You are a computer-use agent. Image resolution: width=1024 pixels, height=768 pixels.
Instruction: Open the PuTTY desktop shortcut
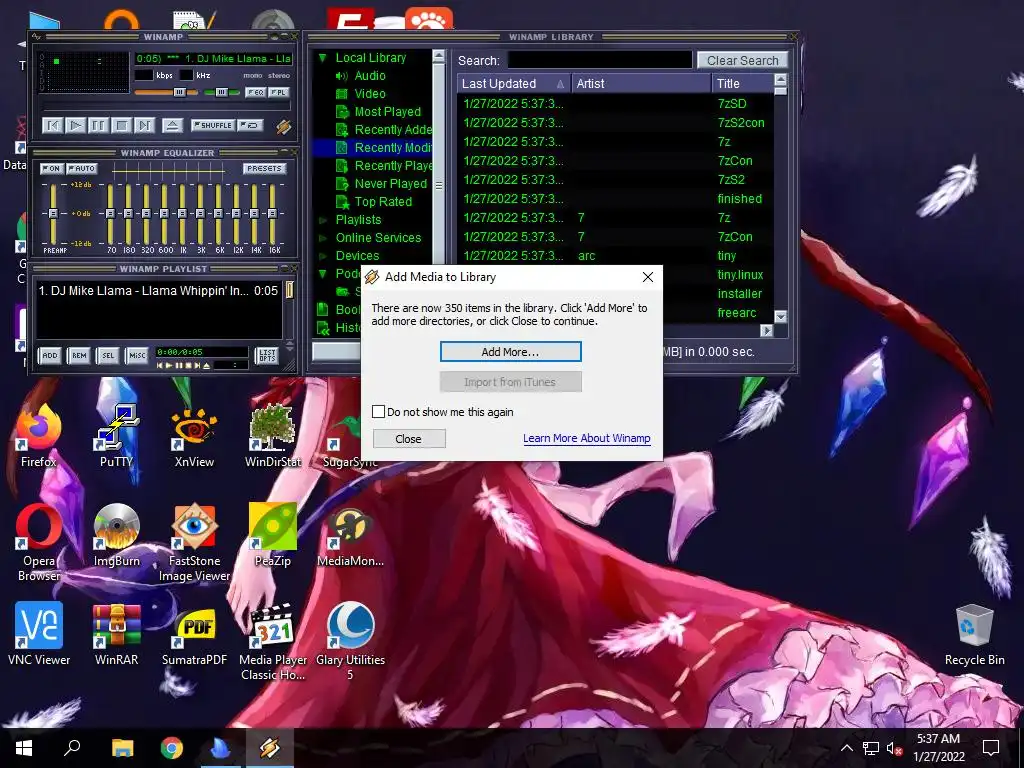coord(116,436)
